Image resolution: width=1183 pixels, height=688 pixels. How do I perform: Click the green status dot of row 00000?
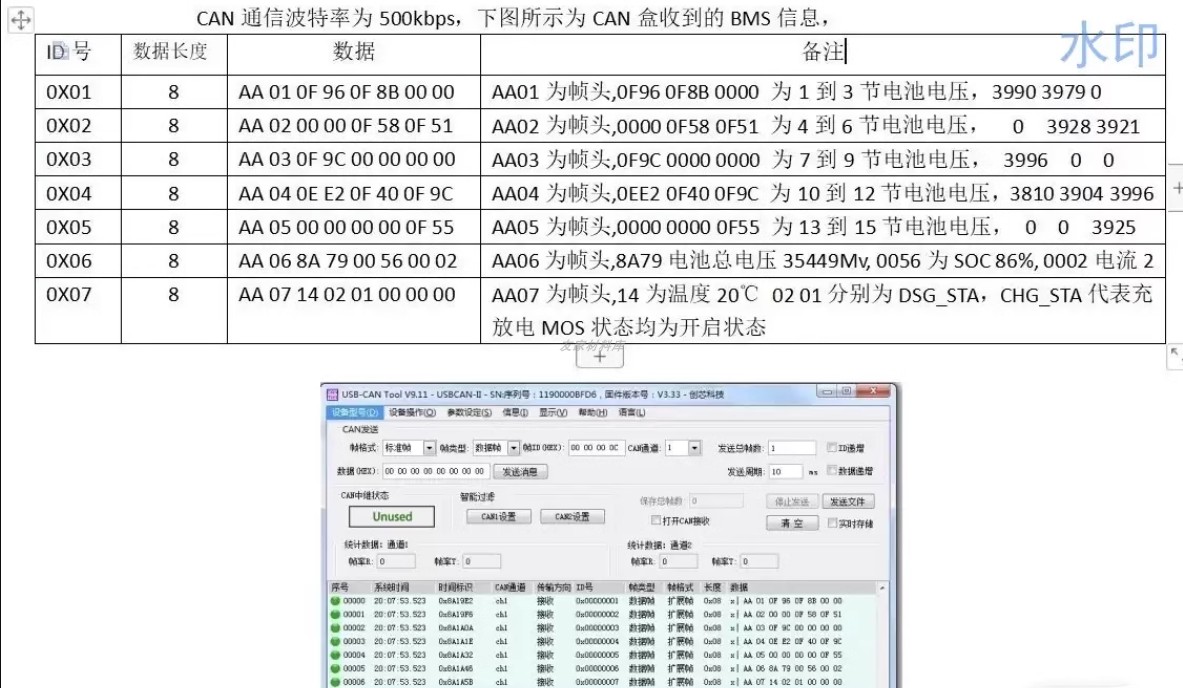click(x=335, y=601)
